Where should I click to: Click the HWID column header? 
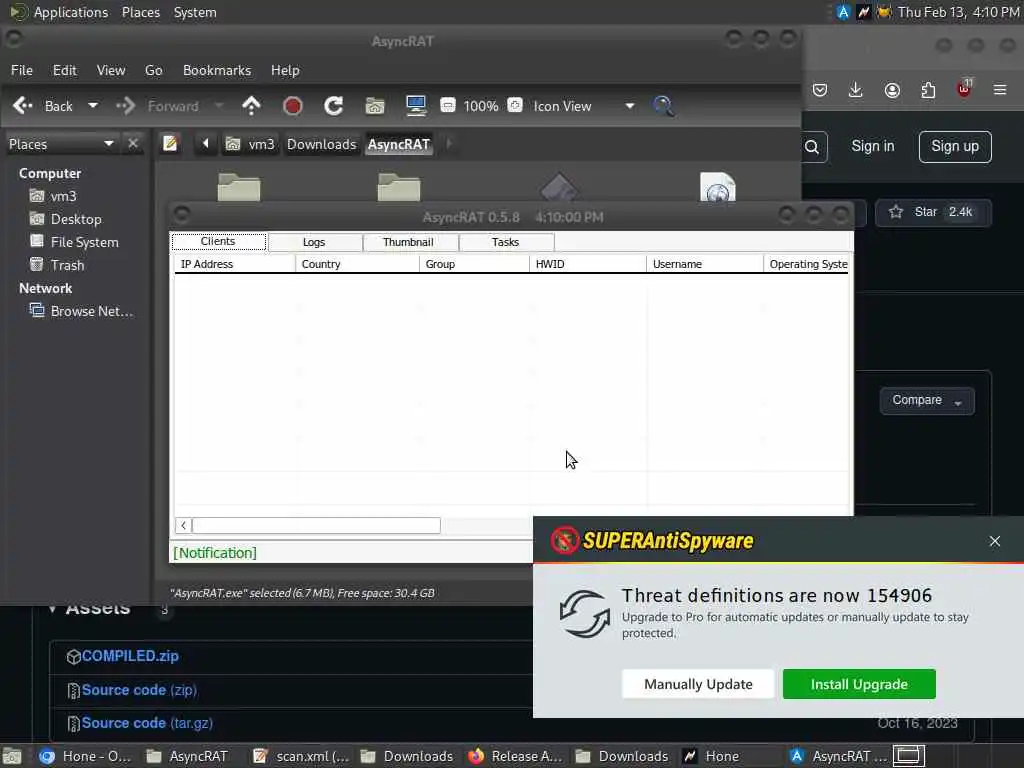click(x=586, y=264)
